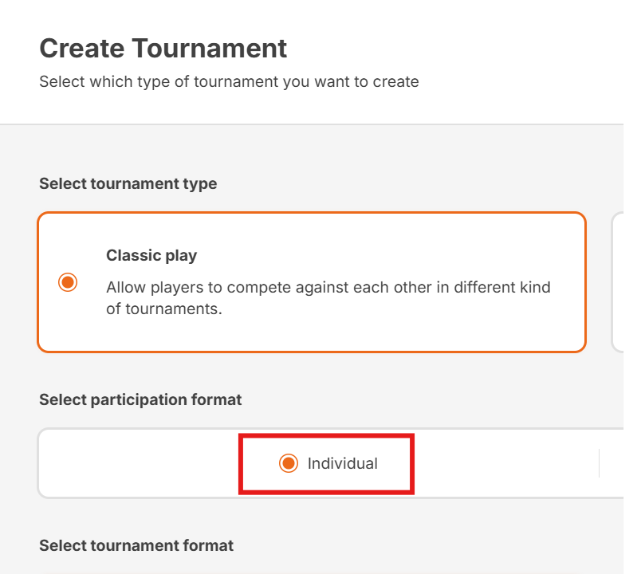This screenshot has width=624, height=574.
Task: Open the partially visible tournament type card
Action: click(x=618, y=282)
